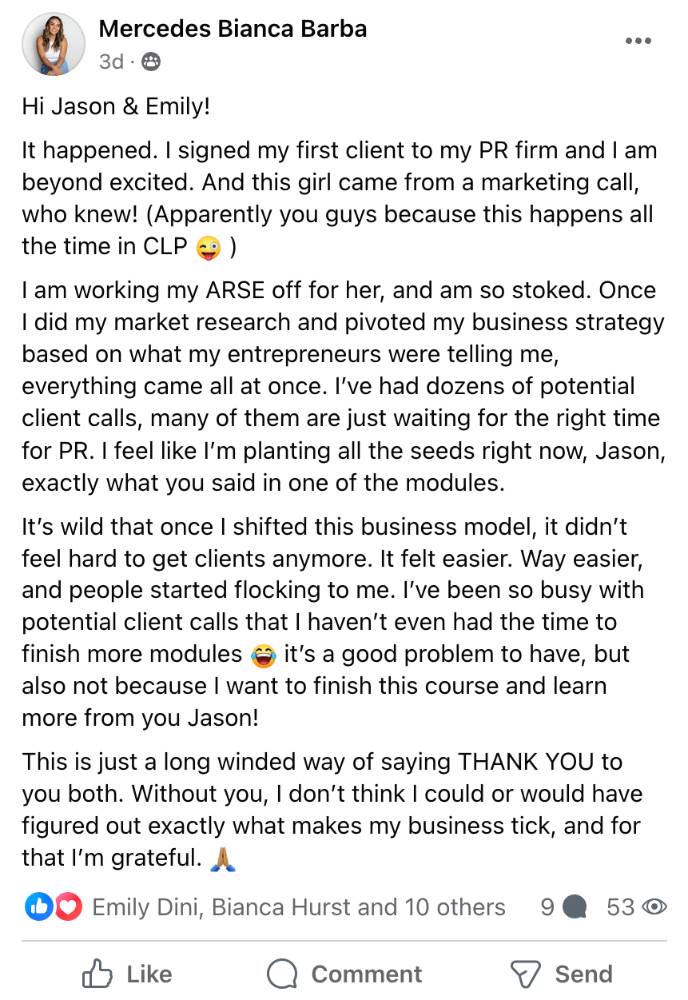688x1000 pixels.
Task: View Emily Dini, Bianca Hurst and 10 others
Action: point(298,907)
